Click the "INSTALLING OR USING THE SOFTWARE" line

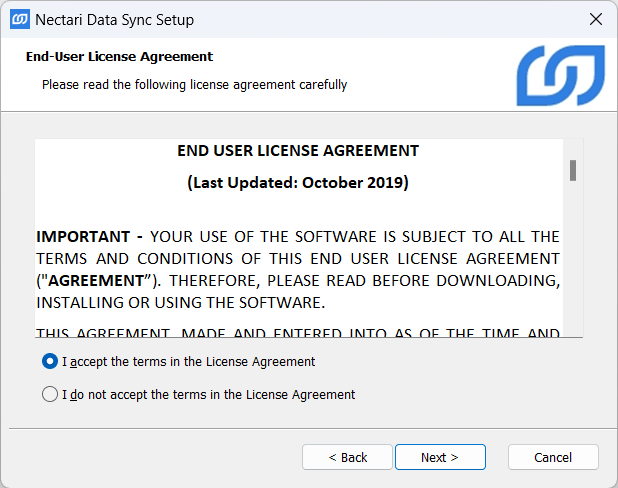pyautogui.click(x=180, y=302)
